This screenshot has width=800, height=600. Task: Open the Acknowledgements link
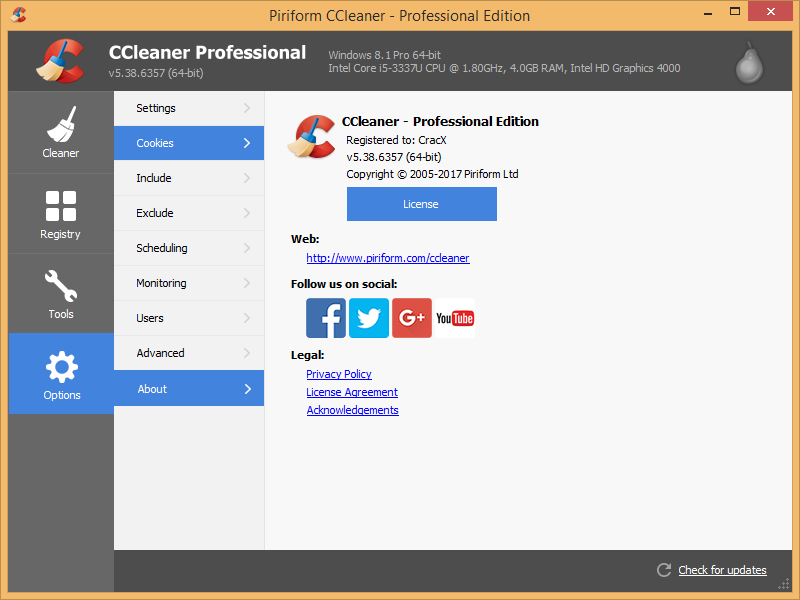click(353, 410)
